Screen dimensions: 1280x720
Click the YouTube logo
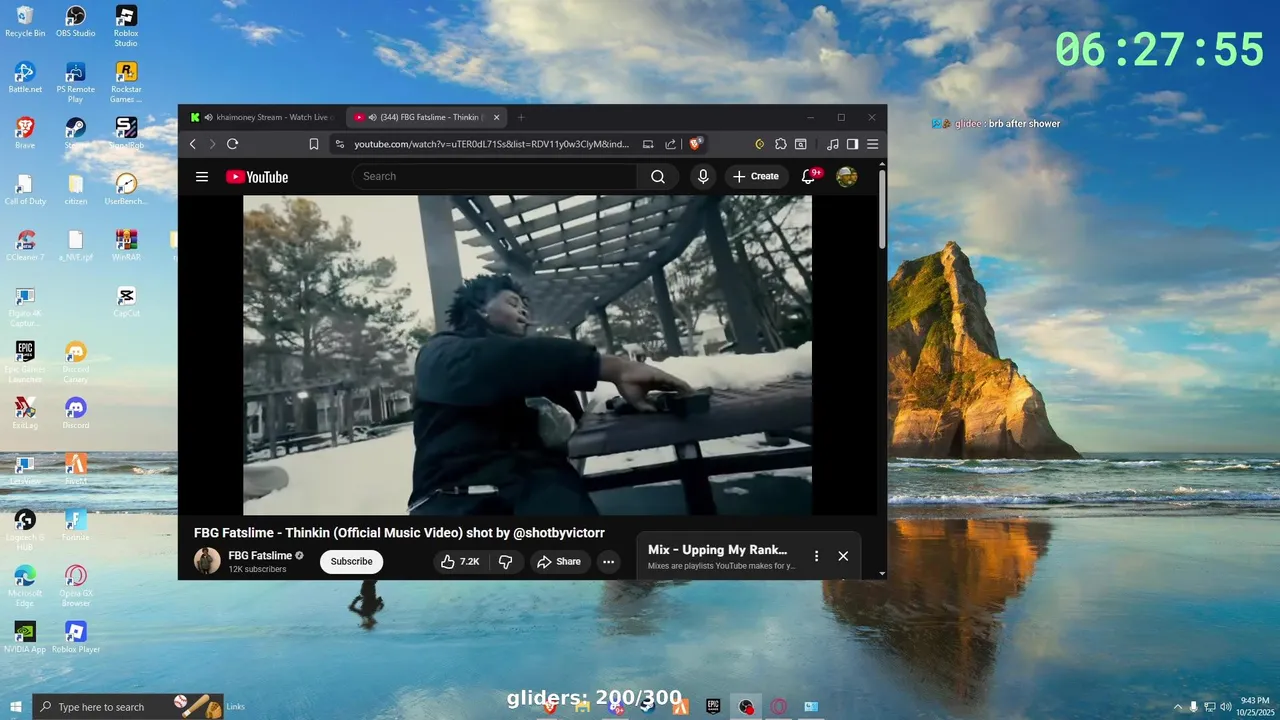257,177
